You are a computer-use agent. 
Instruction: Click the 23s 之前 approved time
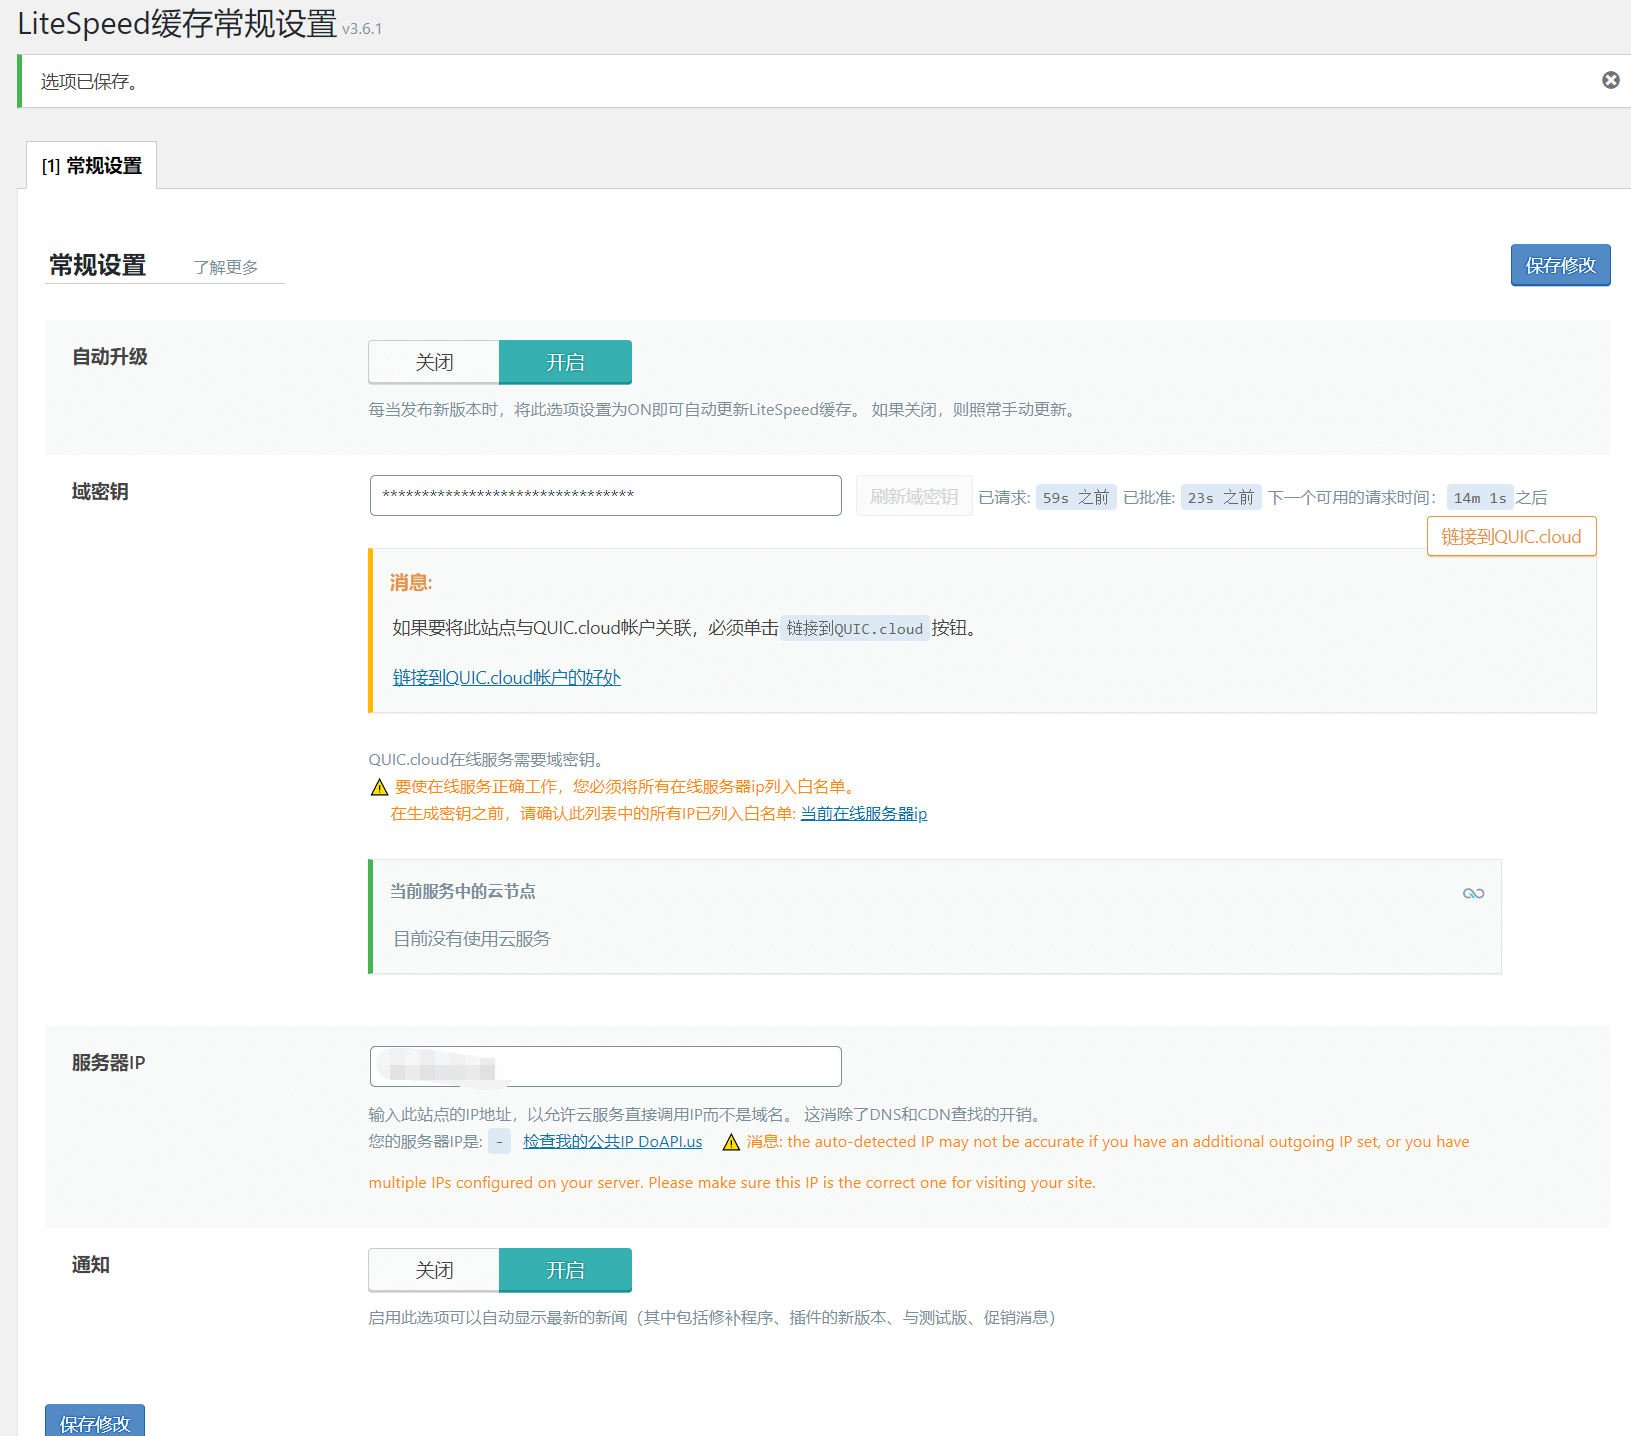click(x=1221, y=497)
